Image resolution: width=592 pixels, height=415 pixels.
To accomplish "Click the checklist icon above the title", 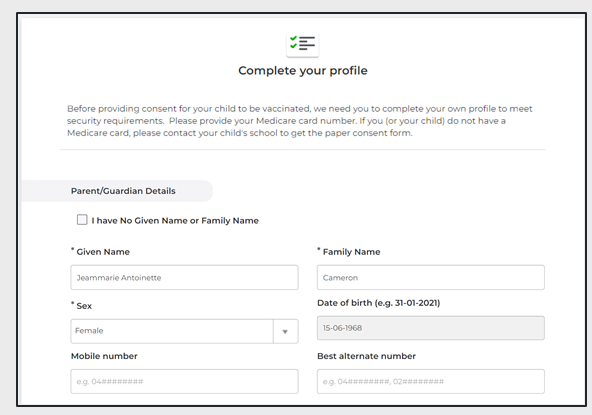I will (x=302, y=44).
